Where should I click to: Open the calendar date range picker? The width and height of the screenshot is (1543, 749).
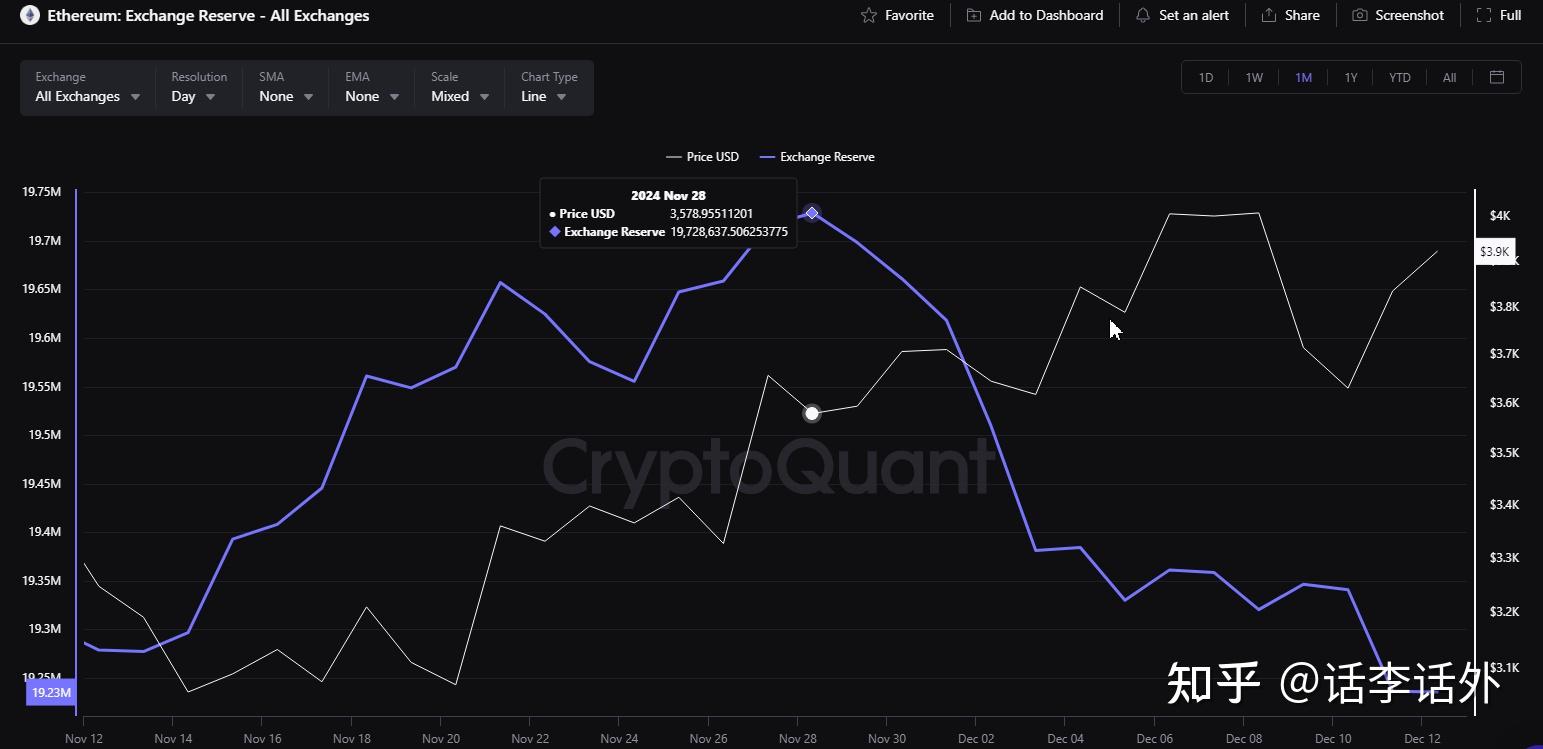tap(1497, 77)
